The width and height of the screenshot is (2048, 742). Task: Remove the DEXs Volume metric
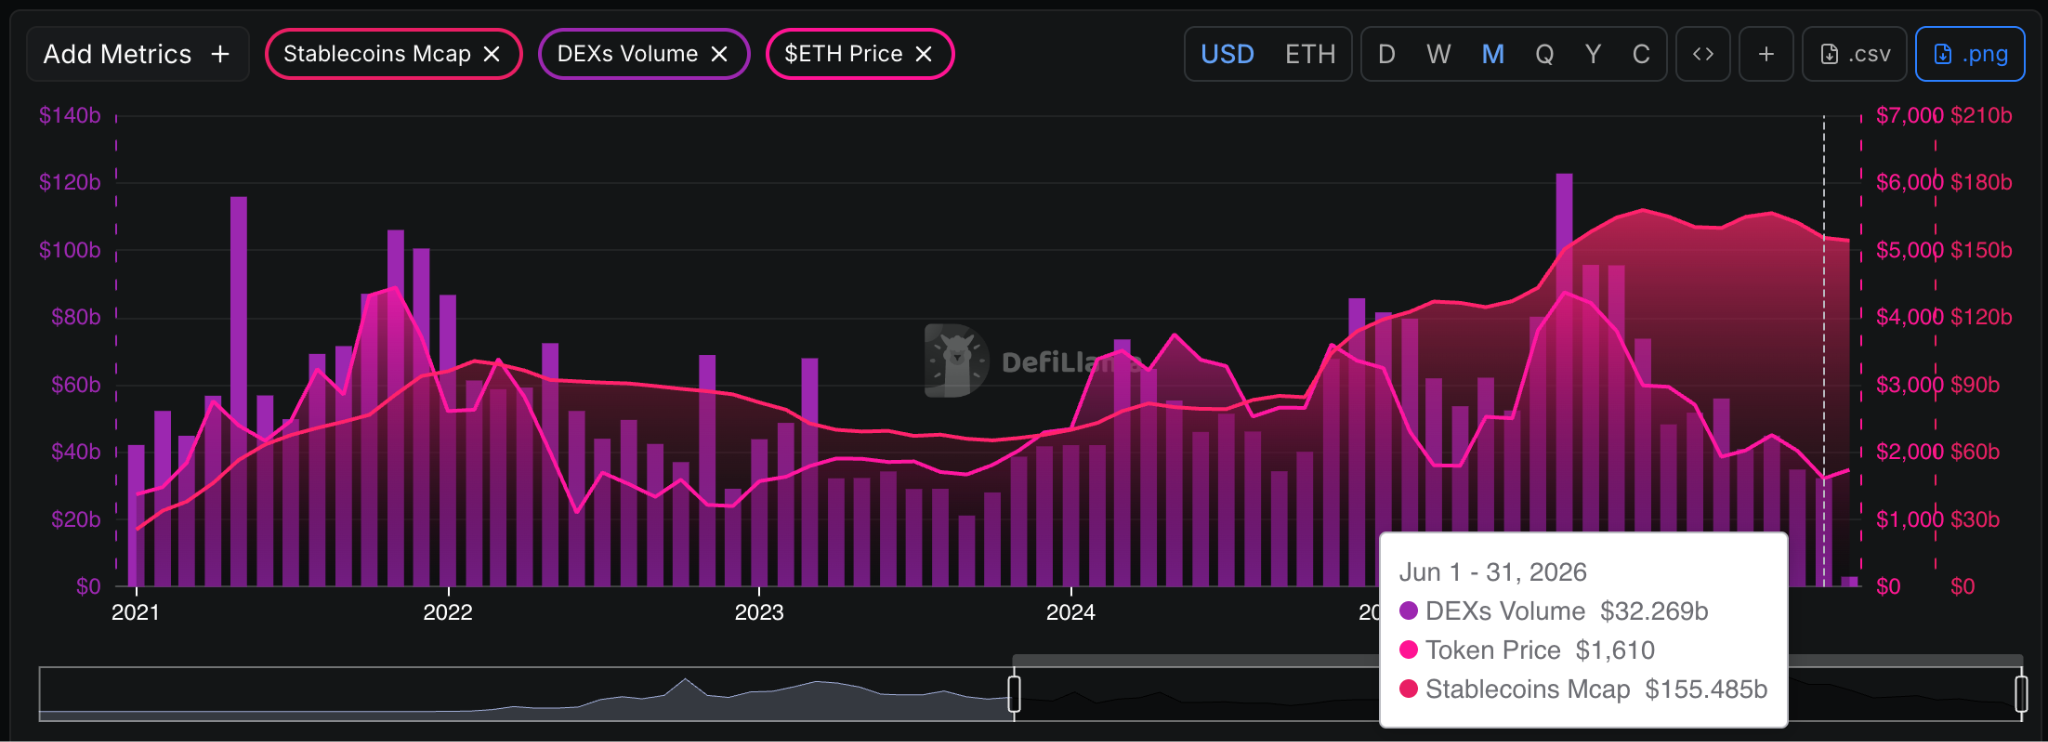(719, 54)
